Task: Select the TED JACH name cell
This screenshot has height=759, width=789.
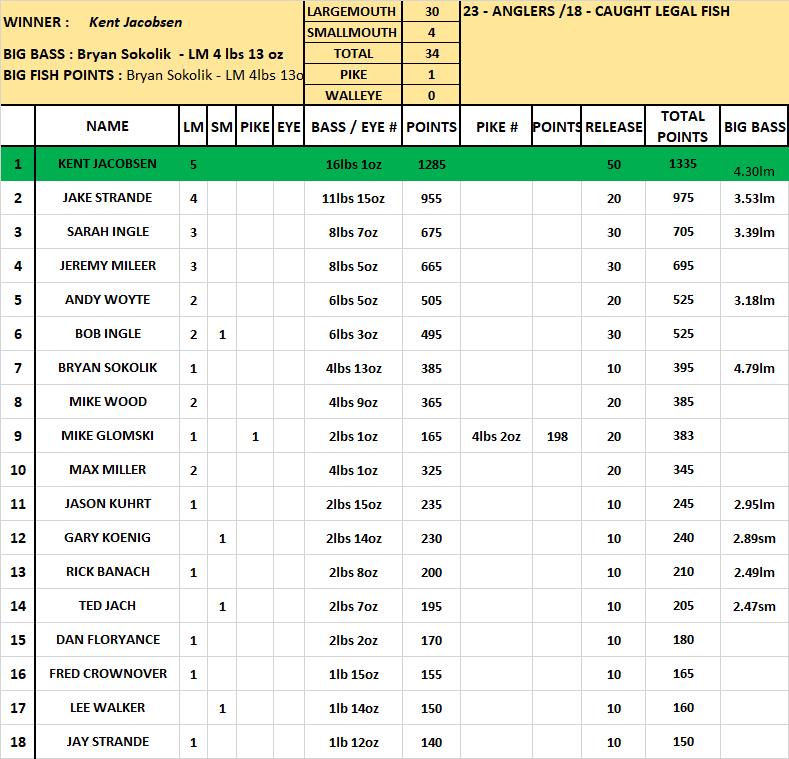Action: (107, 605)
